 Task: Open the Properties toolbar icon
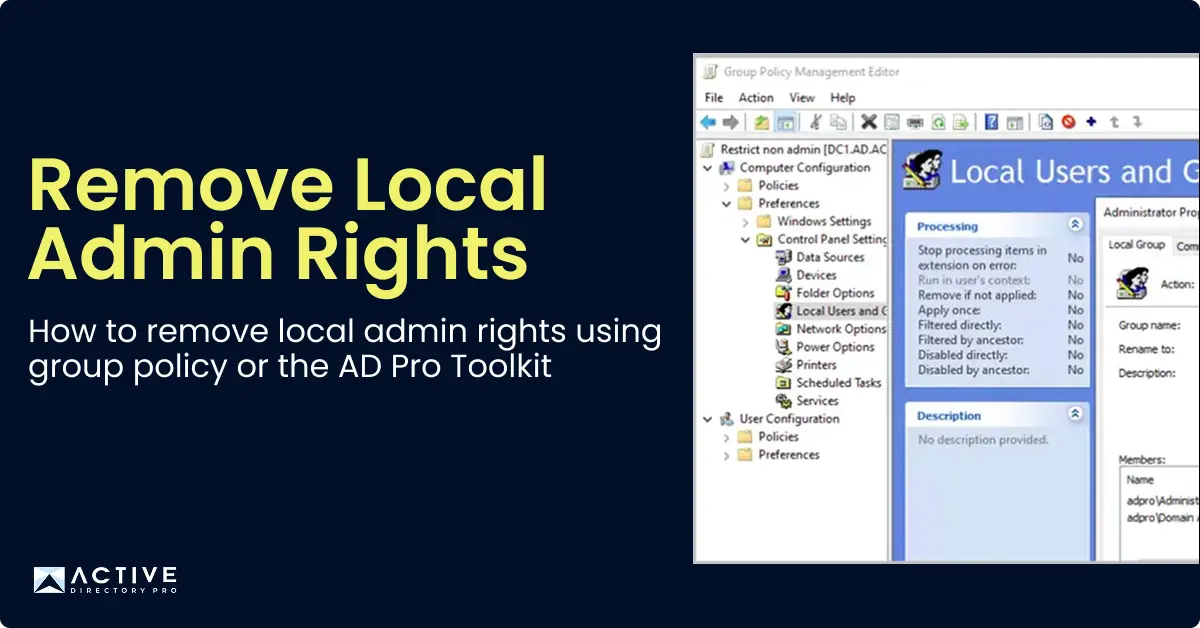[891, 122]
